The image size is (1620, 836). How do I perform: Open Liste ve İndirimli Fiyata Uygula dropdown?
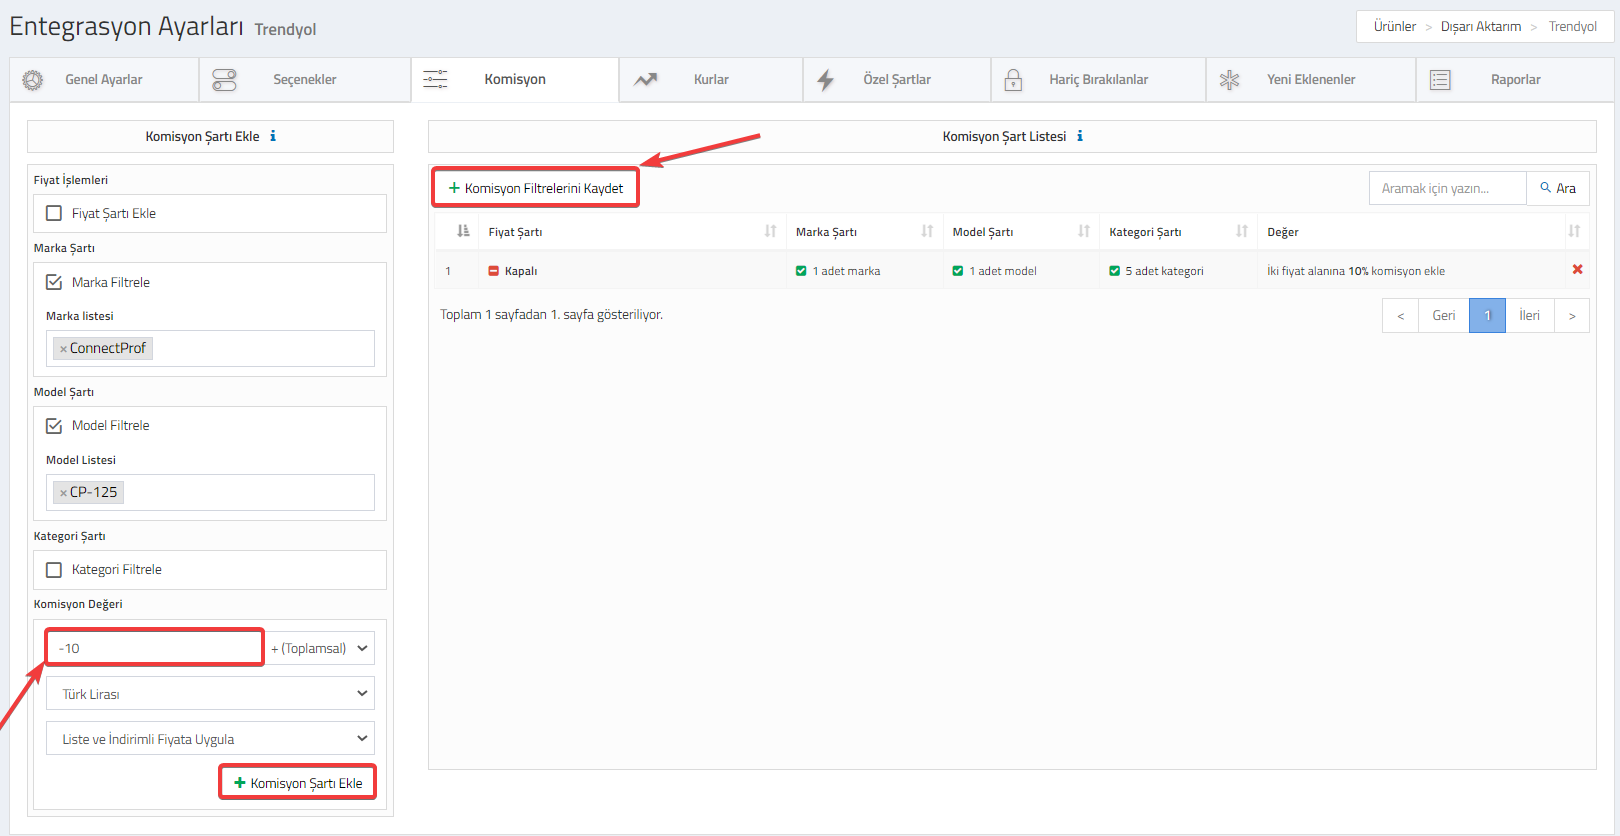210,738
